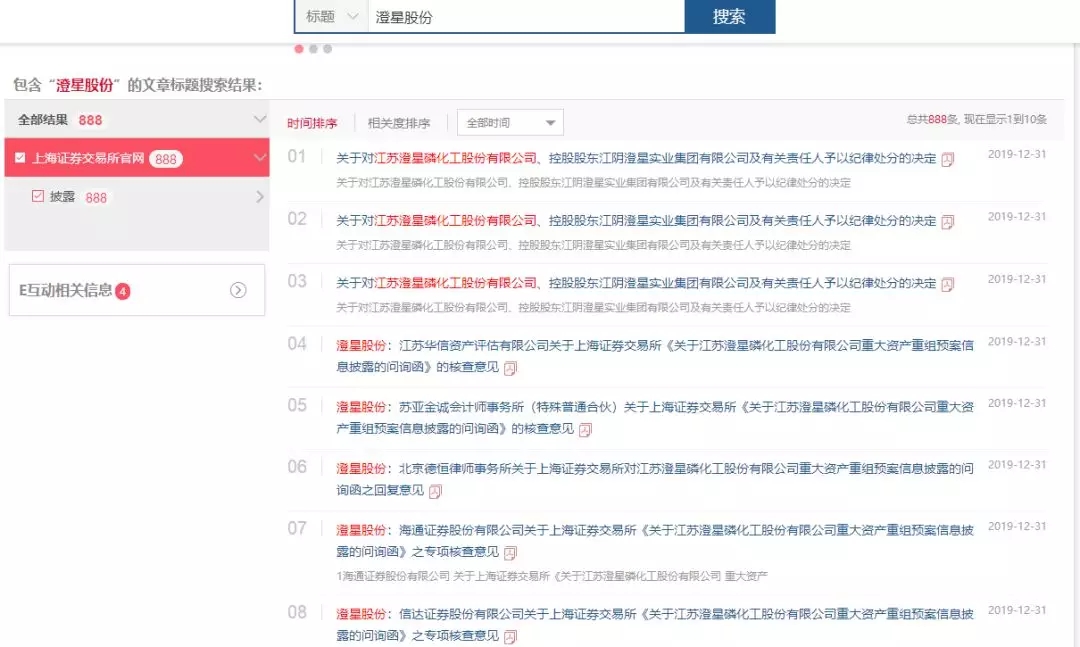The height and width of the screenshot is (647, 1080).
Task: Open result 04 江苏华信资产评估 title
Action: point(655,356)
